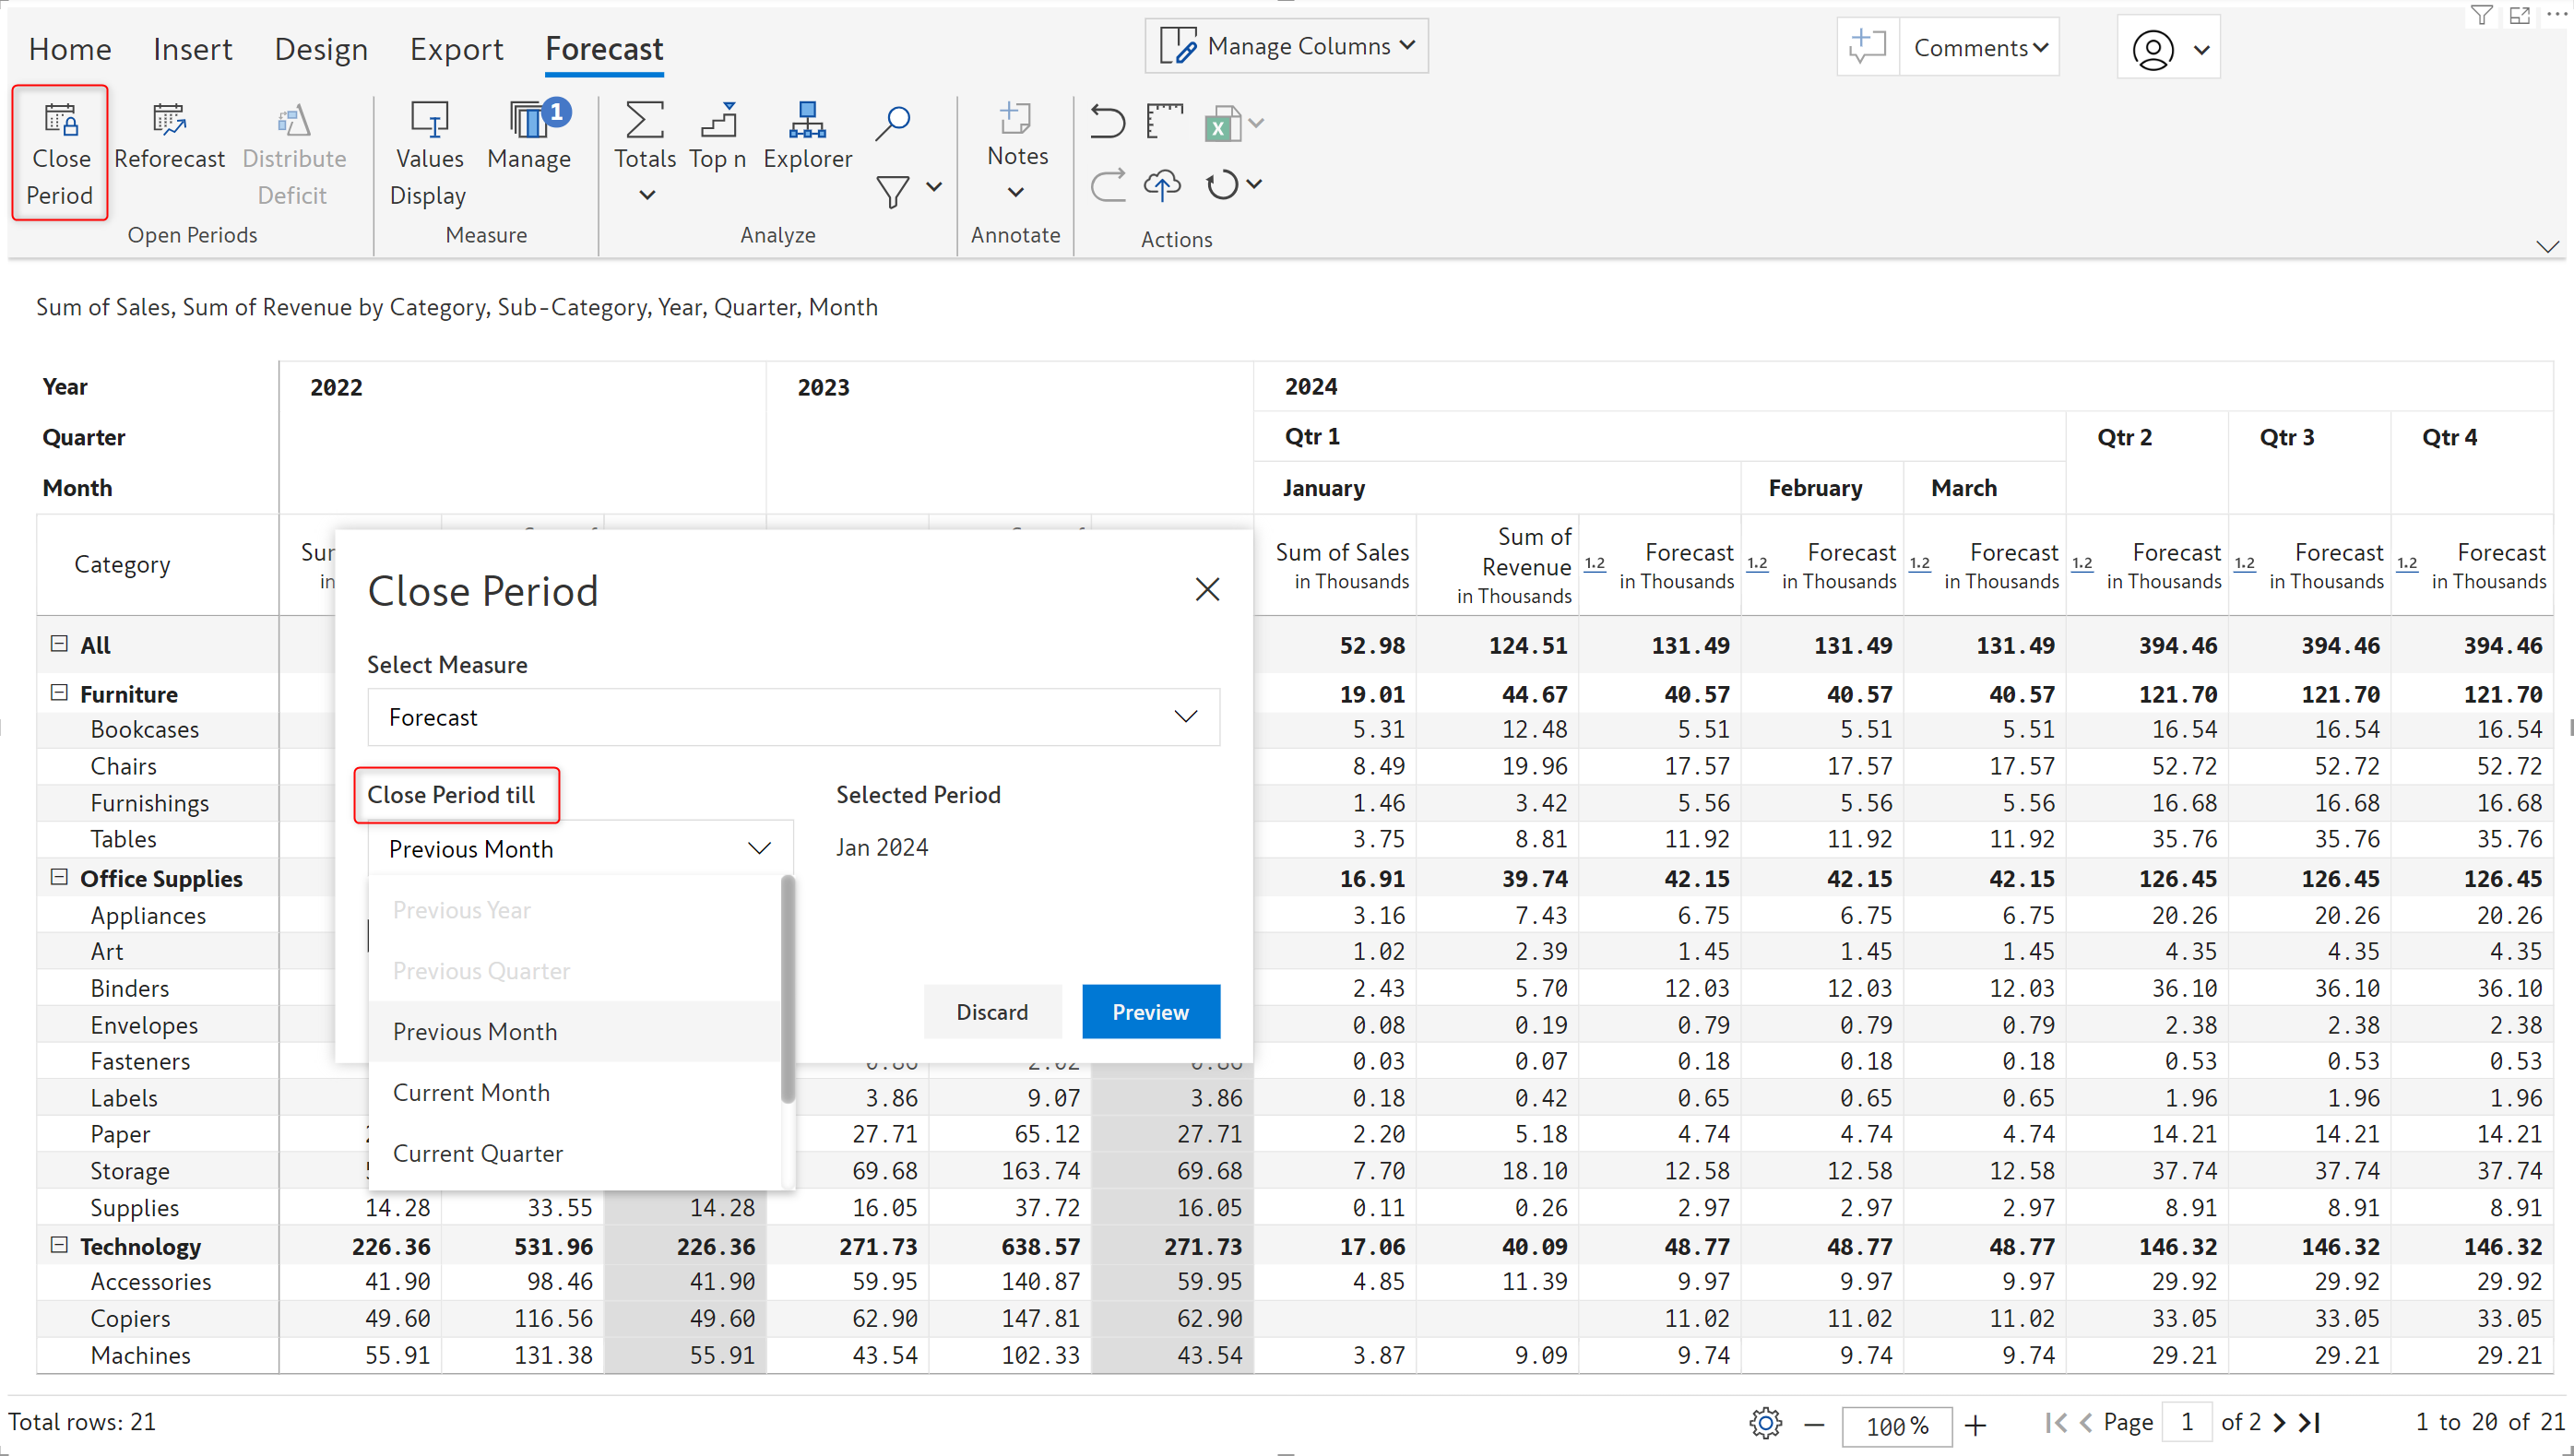Open the settings gear in the footer
2574x1456 pixels.
click(1765, 1422)
